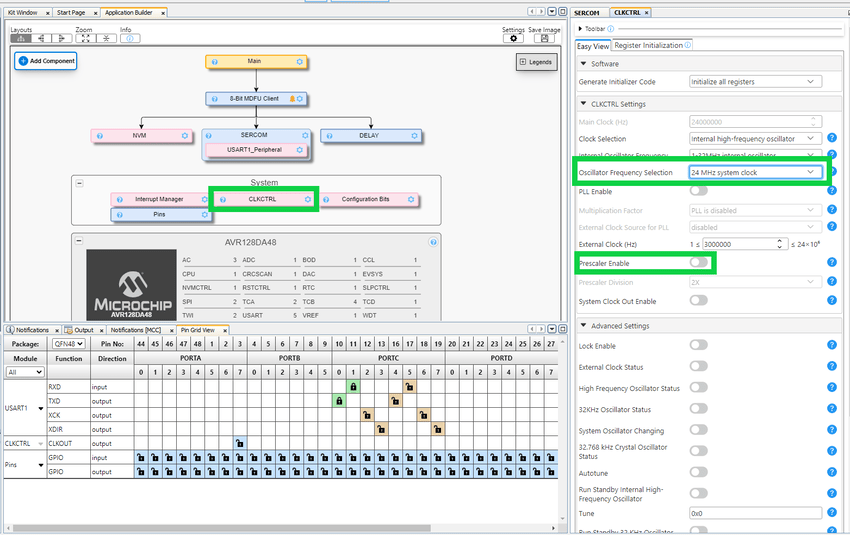This screenshot has width=850, height=535.
Task: Click the 8-Bit MDFU Client warning bell
Action: pyautogui.click(x=291, y=99)
